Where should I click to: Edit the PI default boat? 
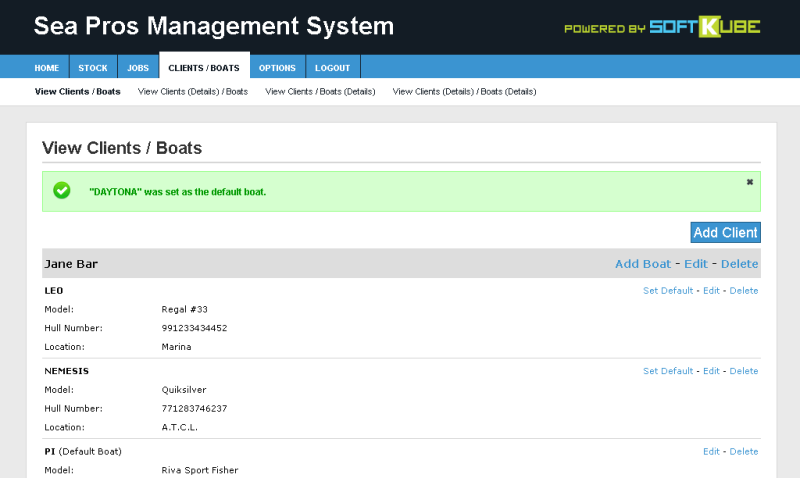click(x=711, y=451)
